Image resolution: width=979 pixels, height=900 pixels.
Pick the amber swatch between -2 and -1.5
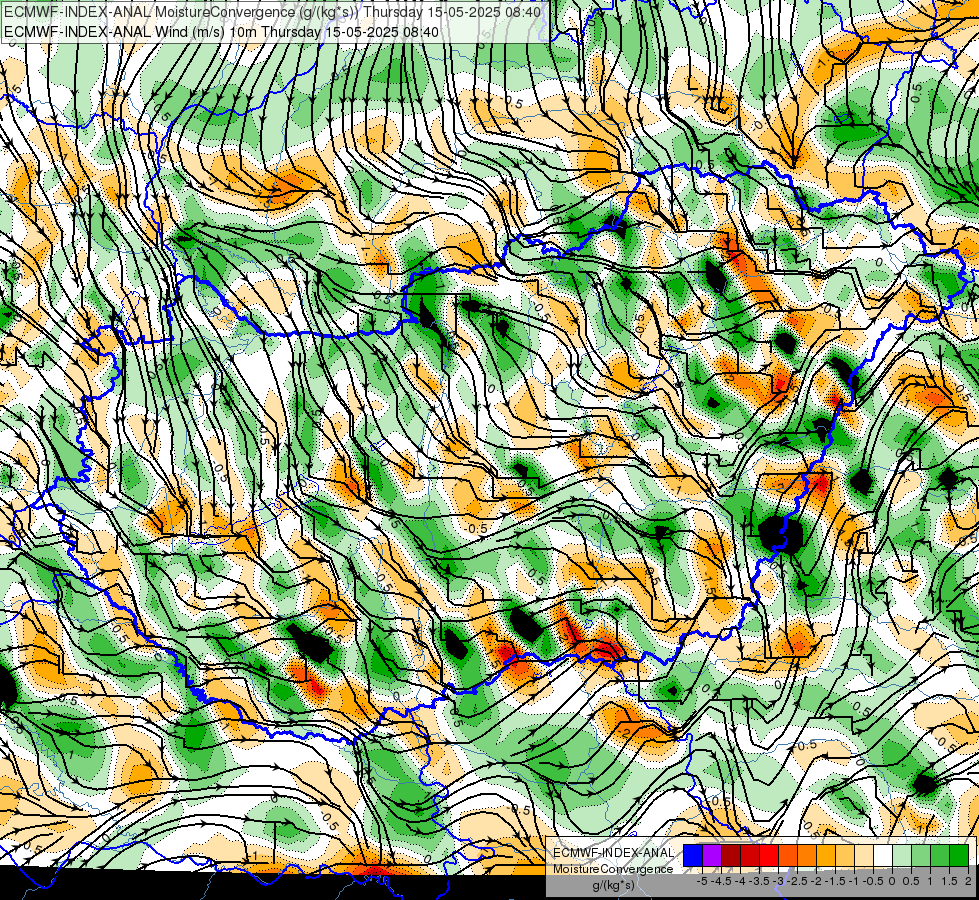pos(825,855)
